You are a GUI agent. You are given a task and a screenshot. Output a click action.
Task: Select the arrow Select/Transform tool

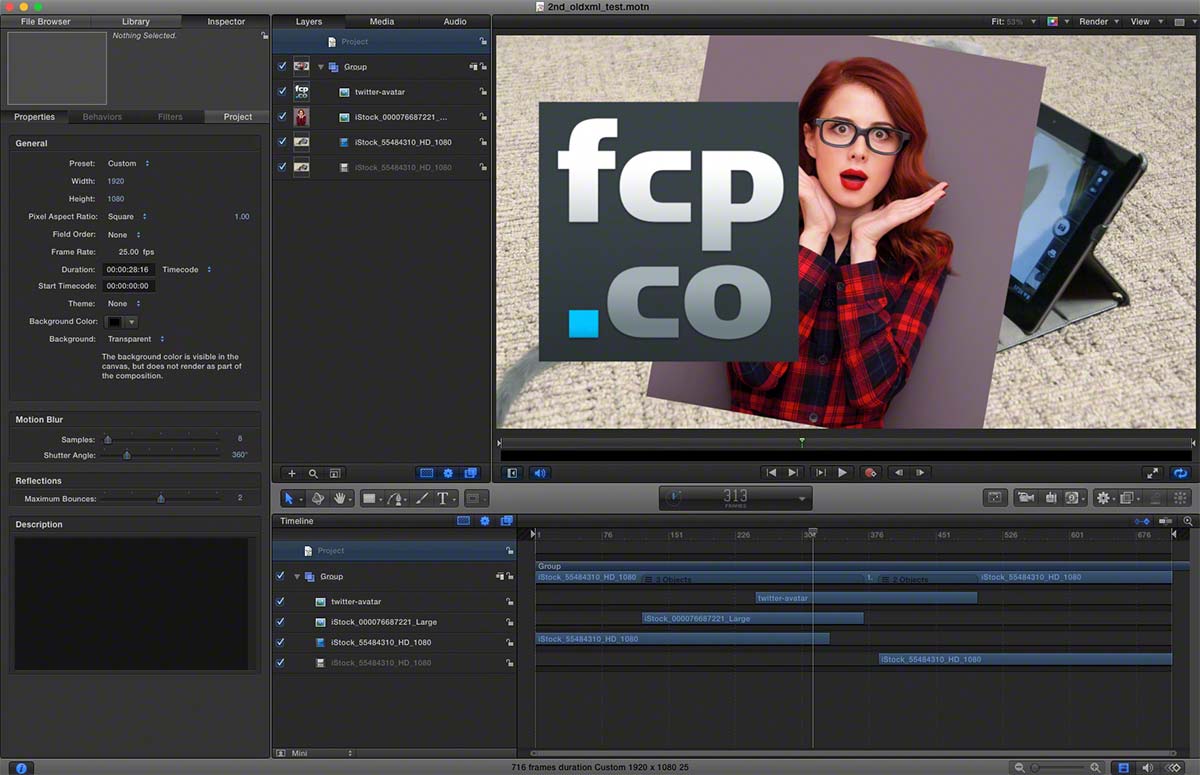tap(288, 498)
